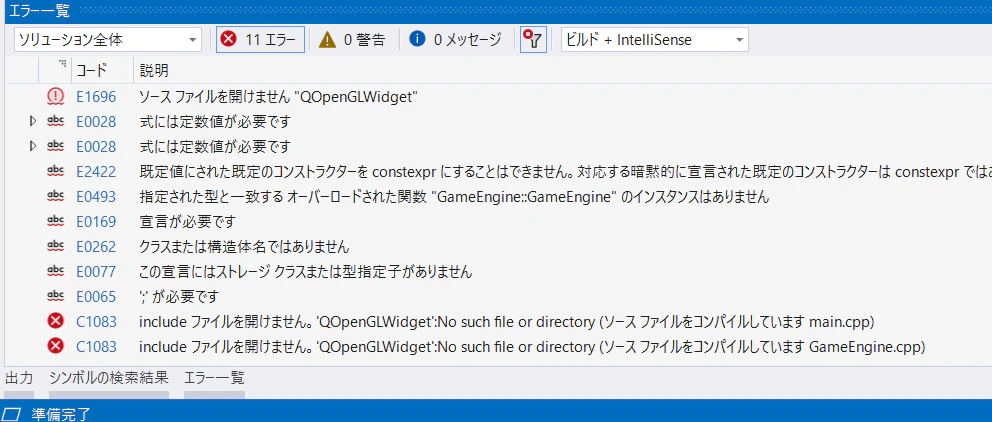Select 'ソース ファイルを開けません "QOpenGLWidget"' description
Viewport: 992px width, 422px height.
(279, 97)
